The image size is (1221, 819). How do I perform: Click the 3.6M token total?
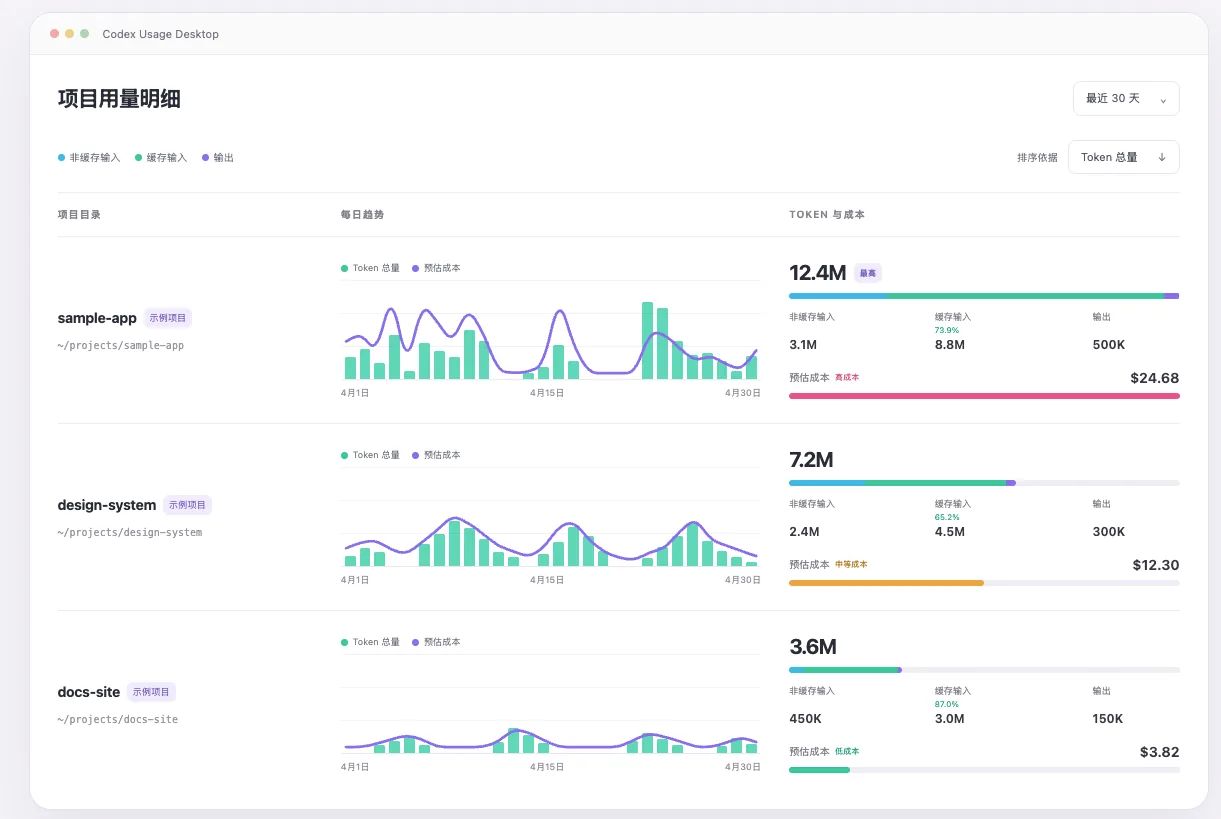[812, 647]
